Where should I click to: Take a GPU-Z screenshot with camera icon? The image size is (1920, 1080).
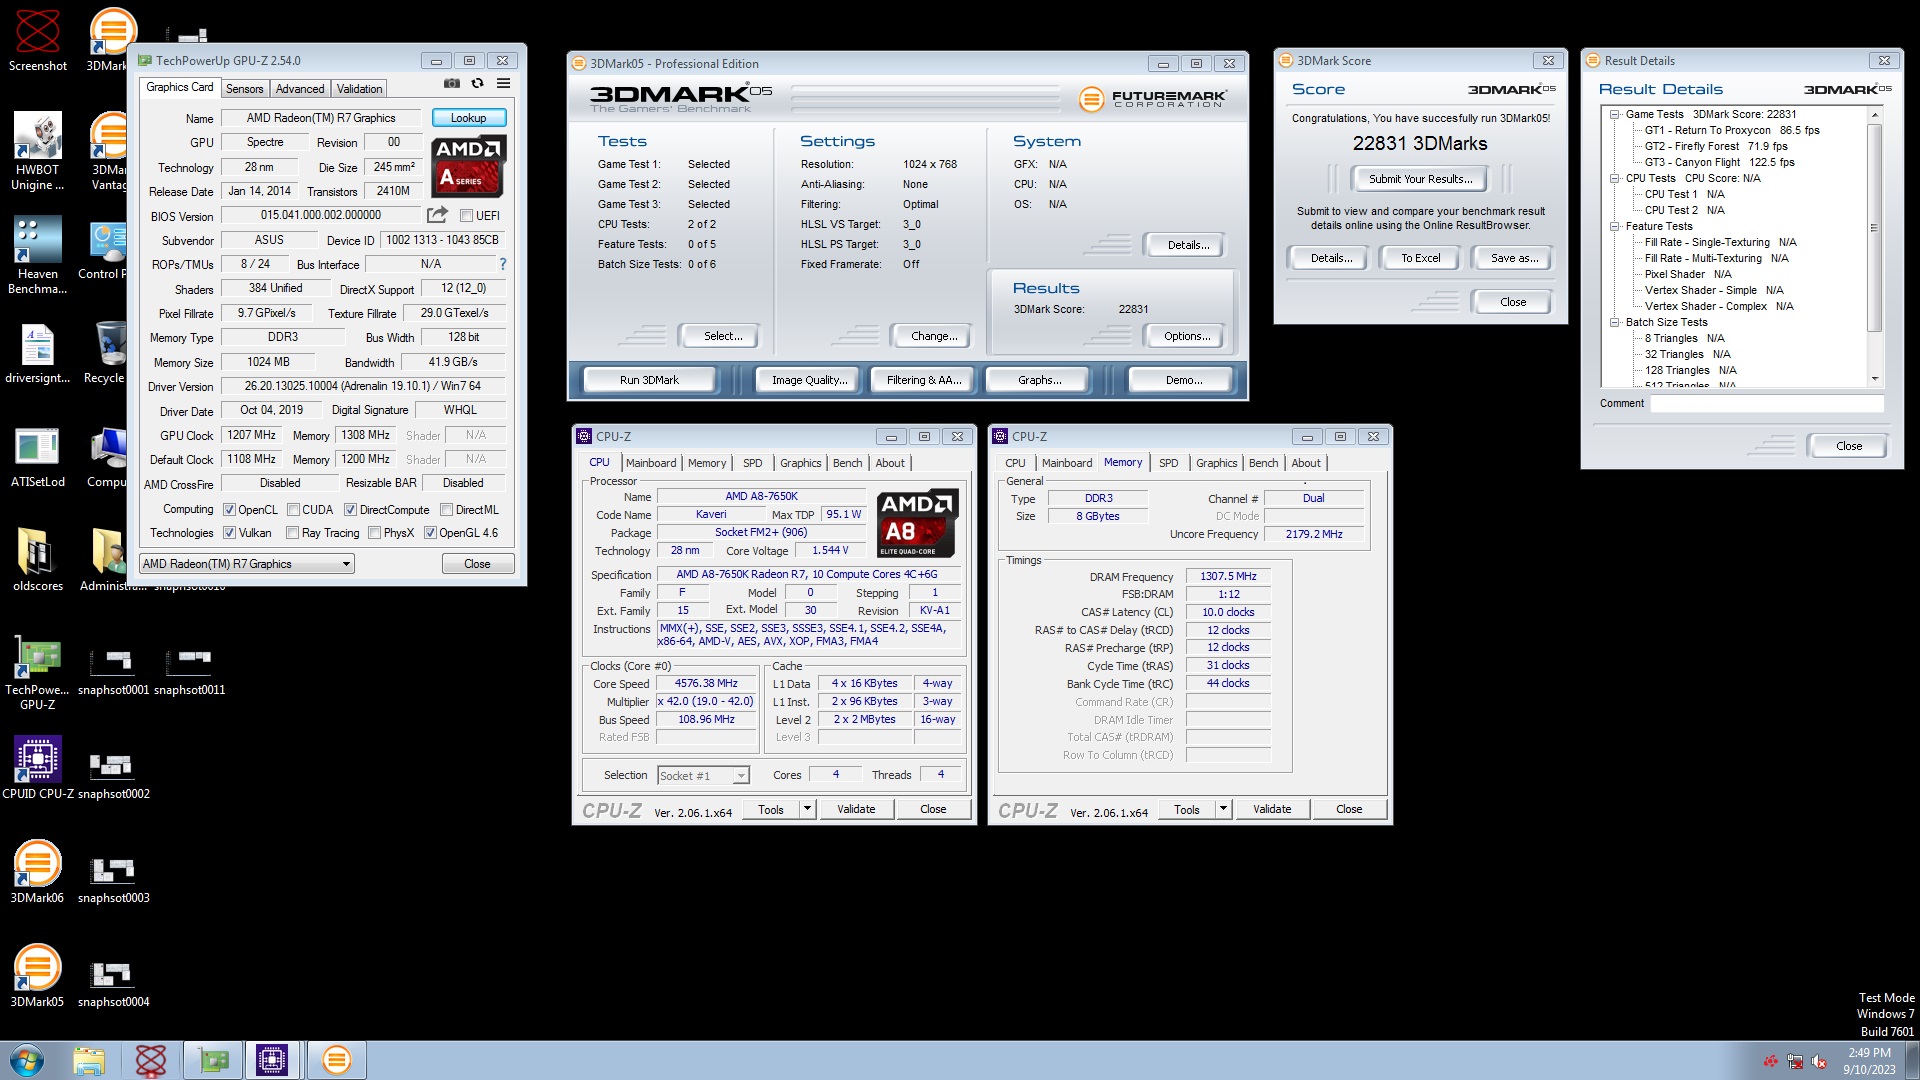452,84
